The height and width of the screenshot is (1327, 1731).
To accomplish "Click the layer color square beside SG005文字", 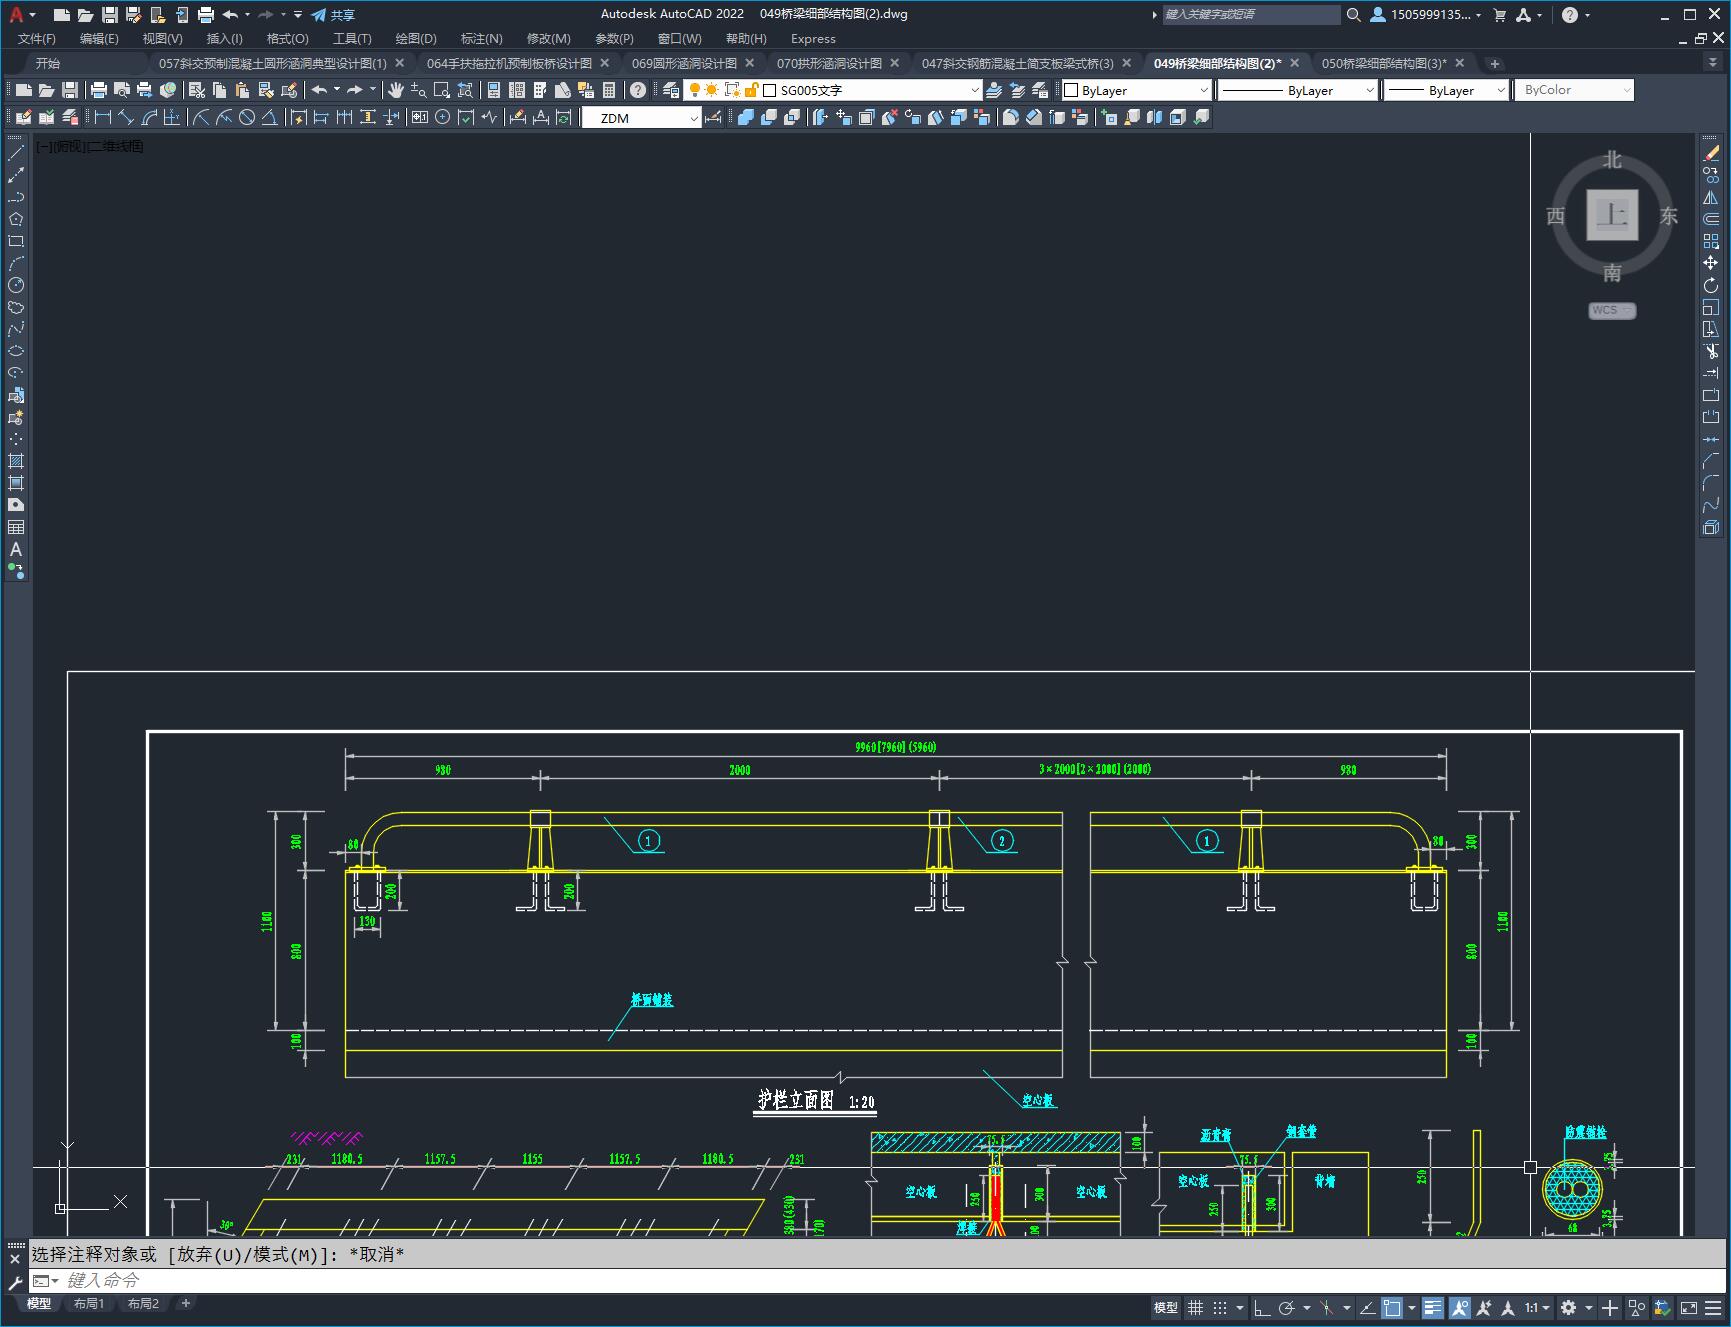I will click(x=770, y=90).
